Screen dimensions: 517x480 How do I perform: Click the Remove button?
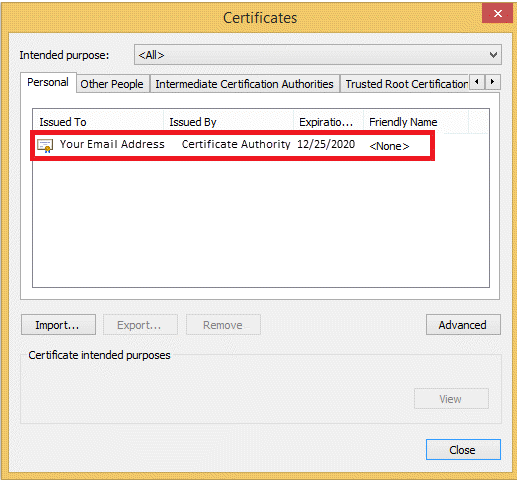click(x=223, y=325)
